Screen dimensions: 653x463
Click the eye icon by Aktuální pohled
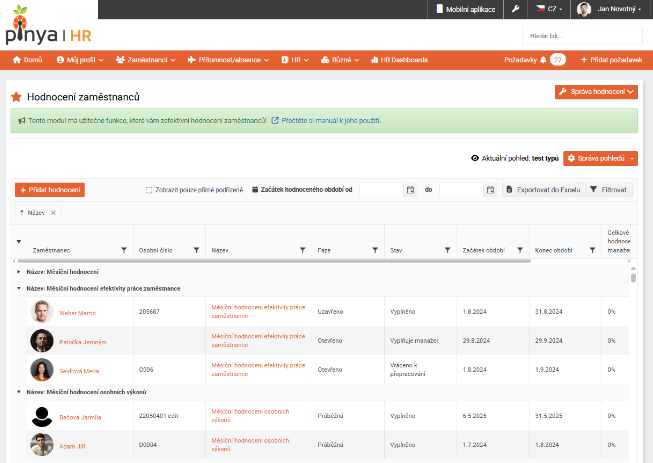(475, 158)
